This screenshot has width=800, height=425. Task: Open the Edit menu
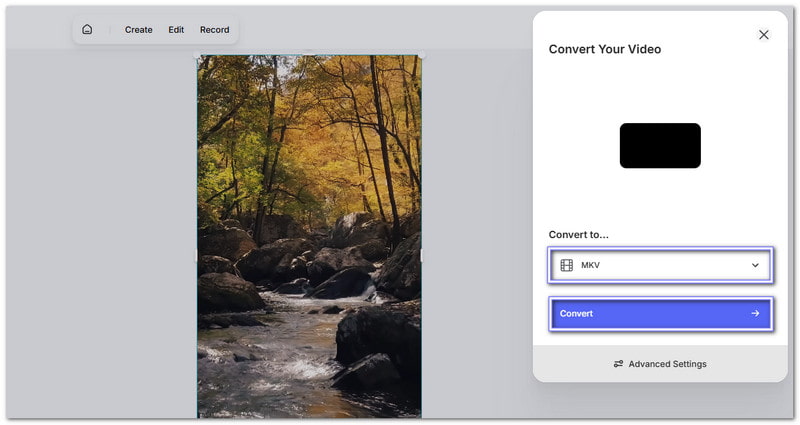click(x=176, y=30)
